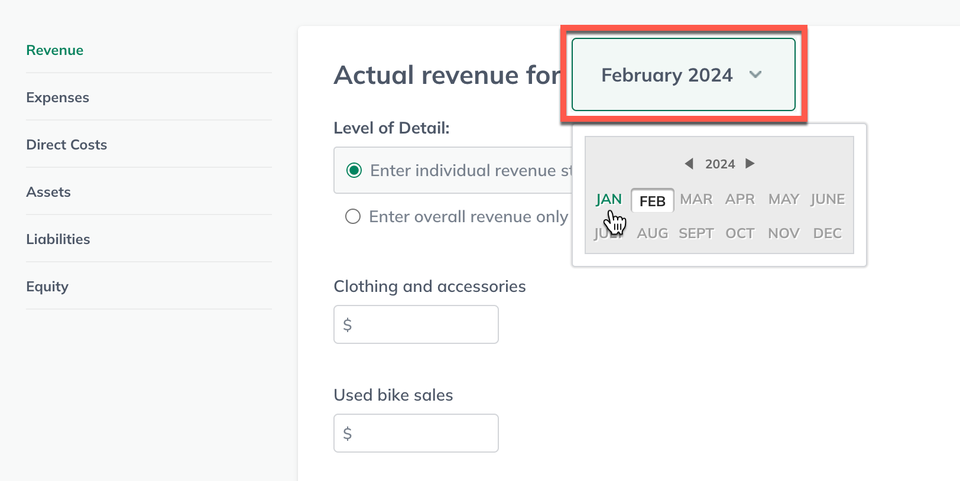Focus the Used bike sales amount field
Viewport: 960px width, 481px height.
(416, 433)
